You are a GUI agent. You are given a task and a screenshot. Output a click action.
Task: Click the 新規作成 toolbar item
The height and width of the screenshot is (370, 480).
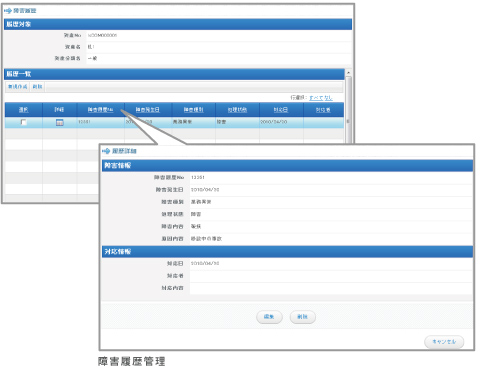18,87
